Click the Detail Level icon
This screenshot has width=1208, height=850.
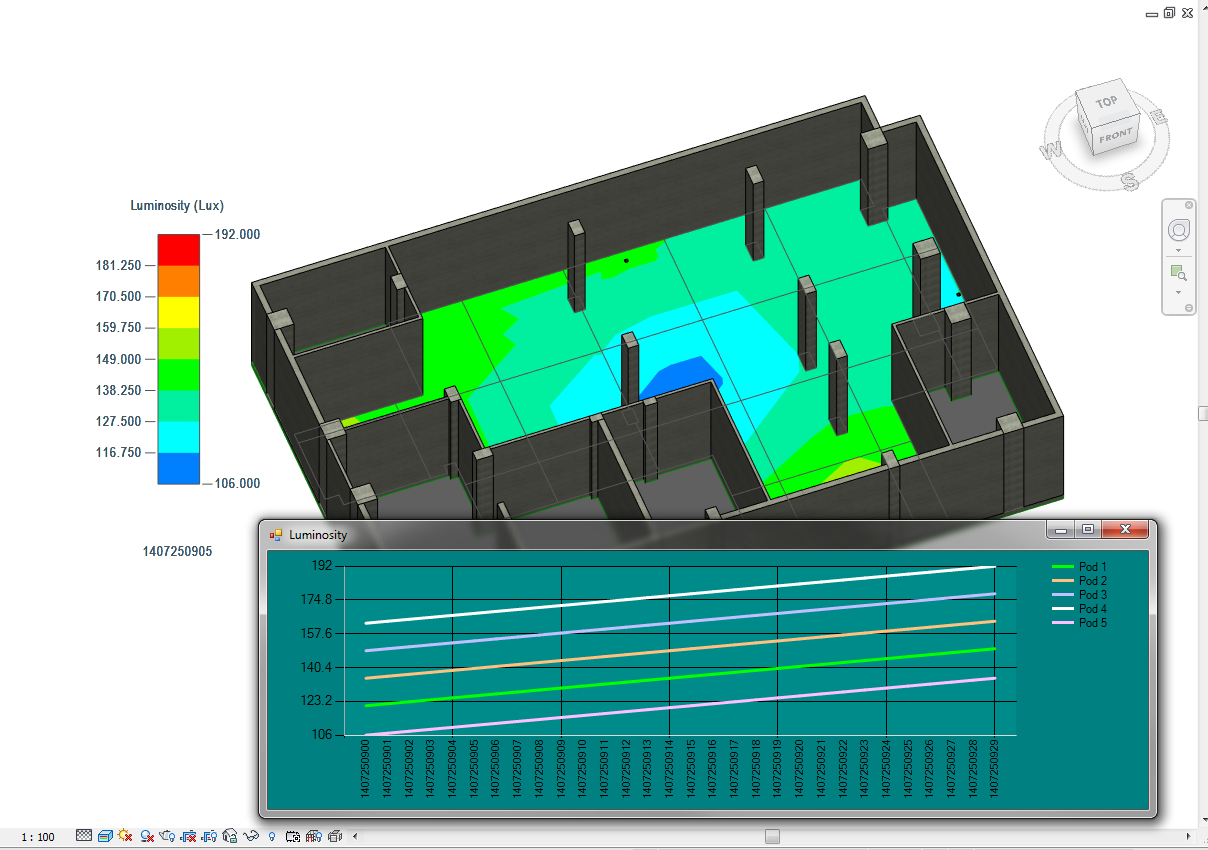[84, 835]
